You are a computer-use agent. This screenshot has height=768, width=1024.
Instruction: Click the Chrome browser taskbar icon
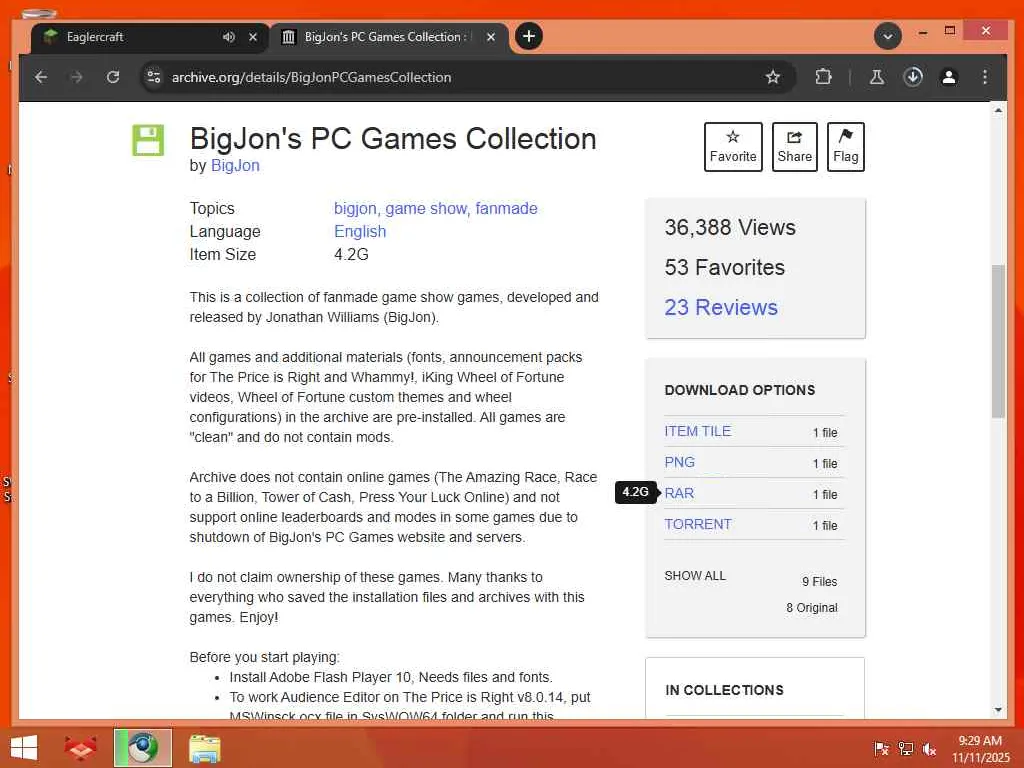click(143, 748)
